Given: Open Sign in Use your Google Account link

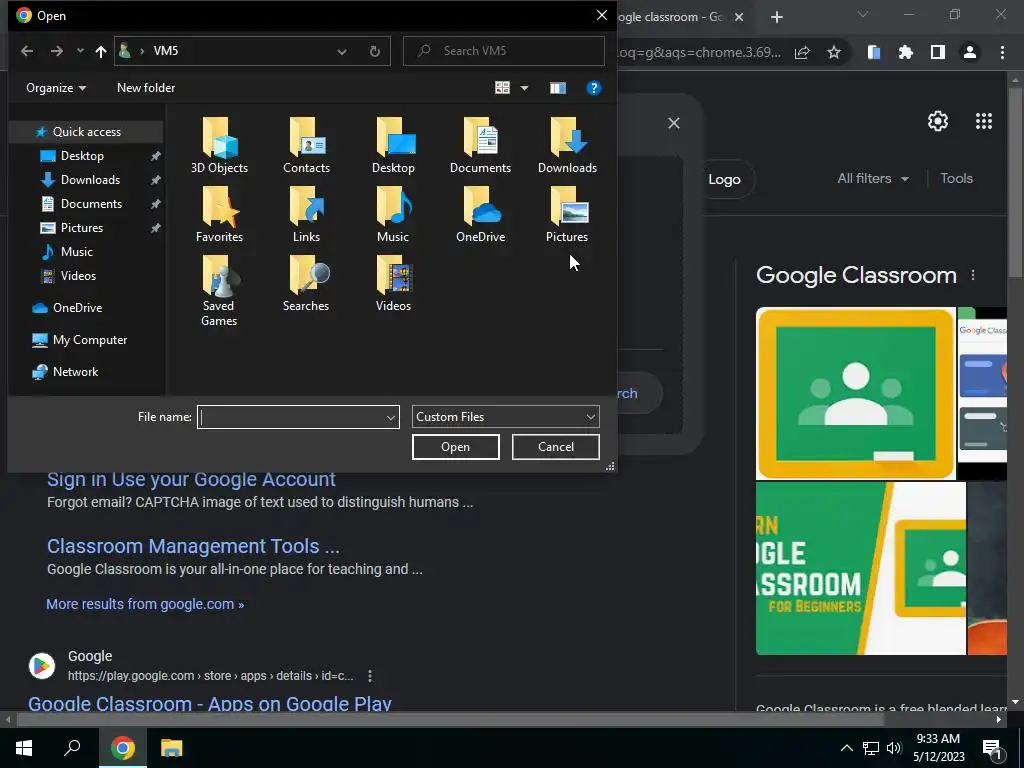Looking at the screenshot, I should 191,479.
